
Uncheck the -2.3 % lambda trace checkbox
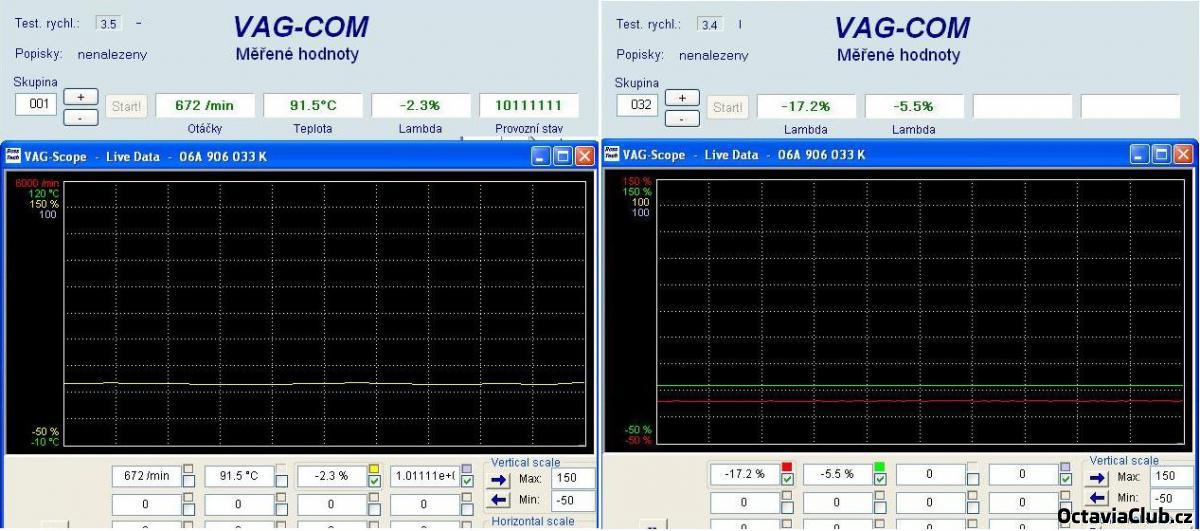(x=374, y=481)
